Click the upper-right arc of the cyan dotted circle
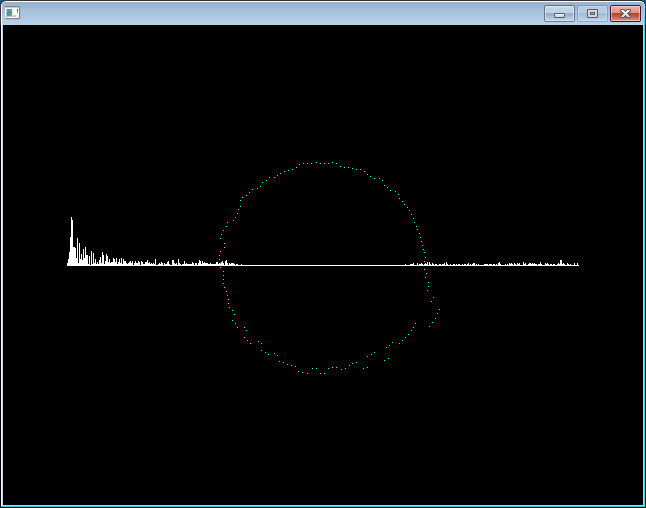Viewport: 646px width, 508px height. [x=397, y=192]
